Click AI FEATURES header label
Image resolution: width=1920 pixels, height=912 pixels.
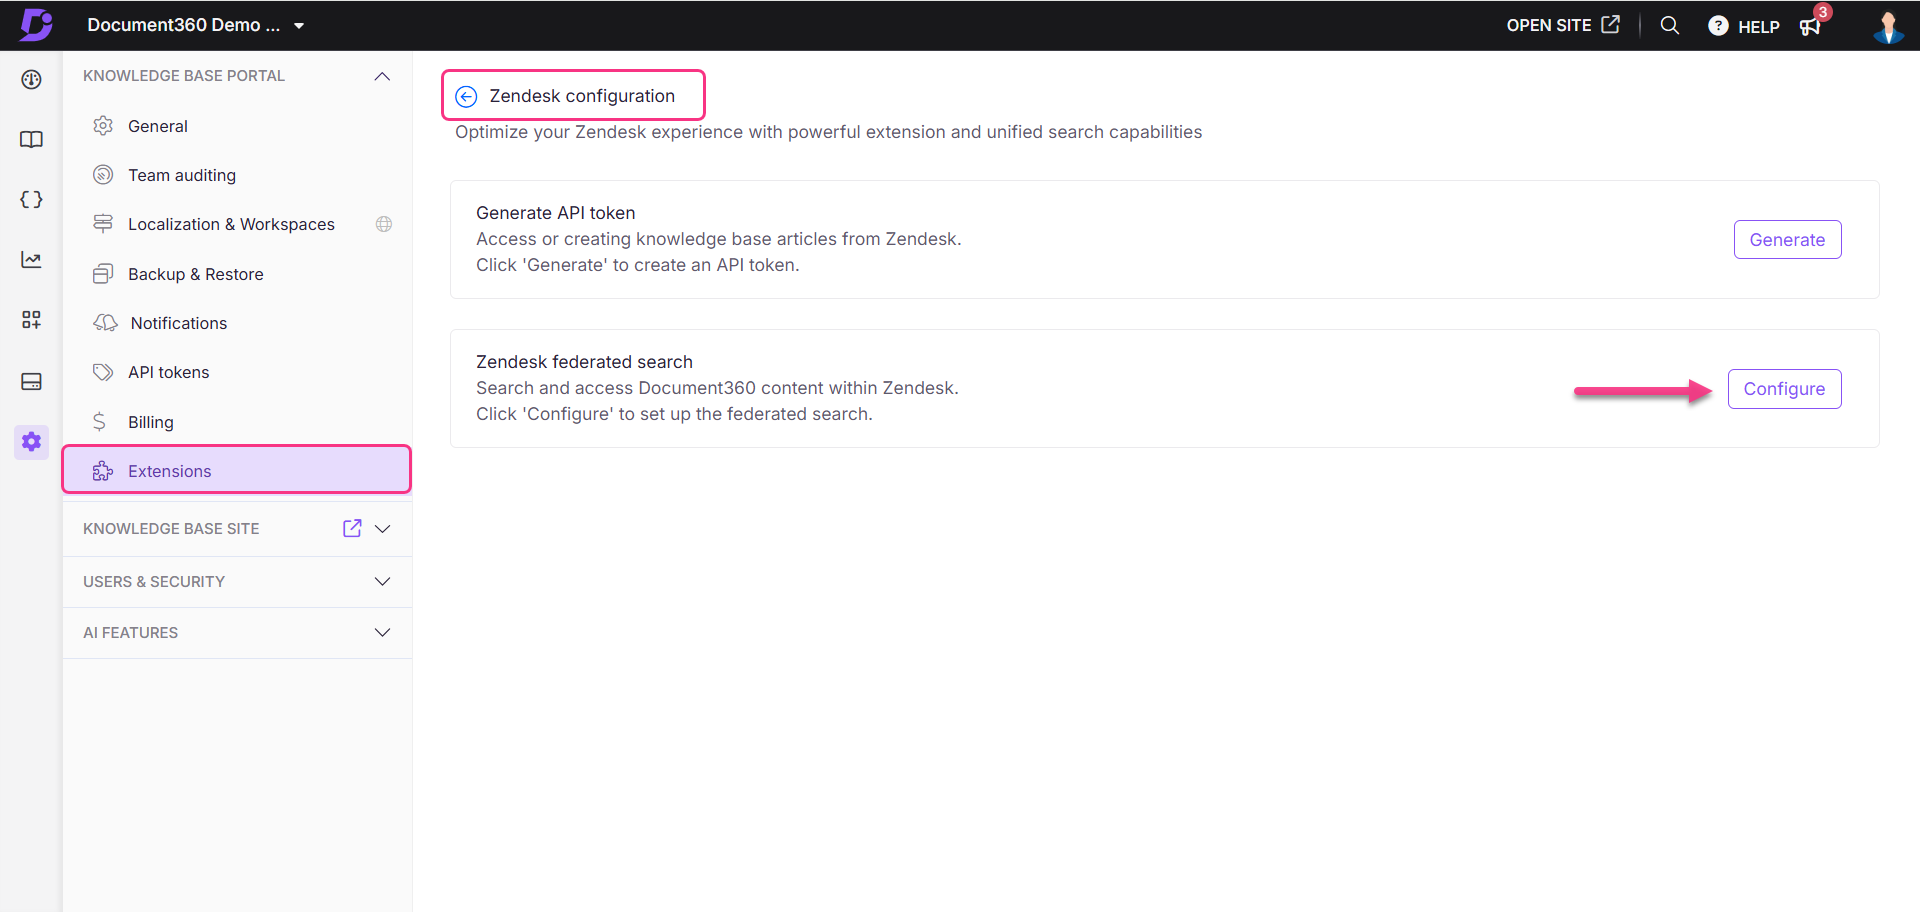(x=130, y=633)
